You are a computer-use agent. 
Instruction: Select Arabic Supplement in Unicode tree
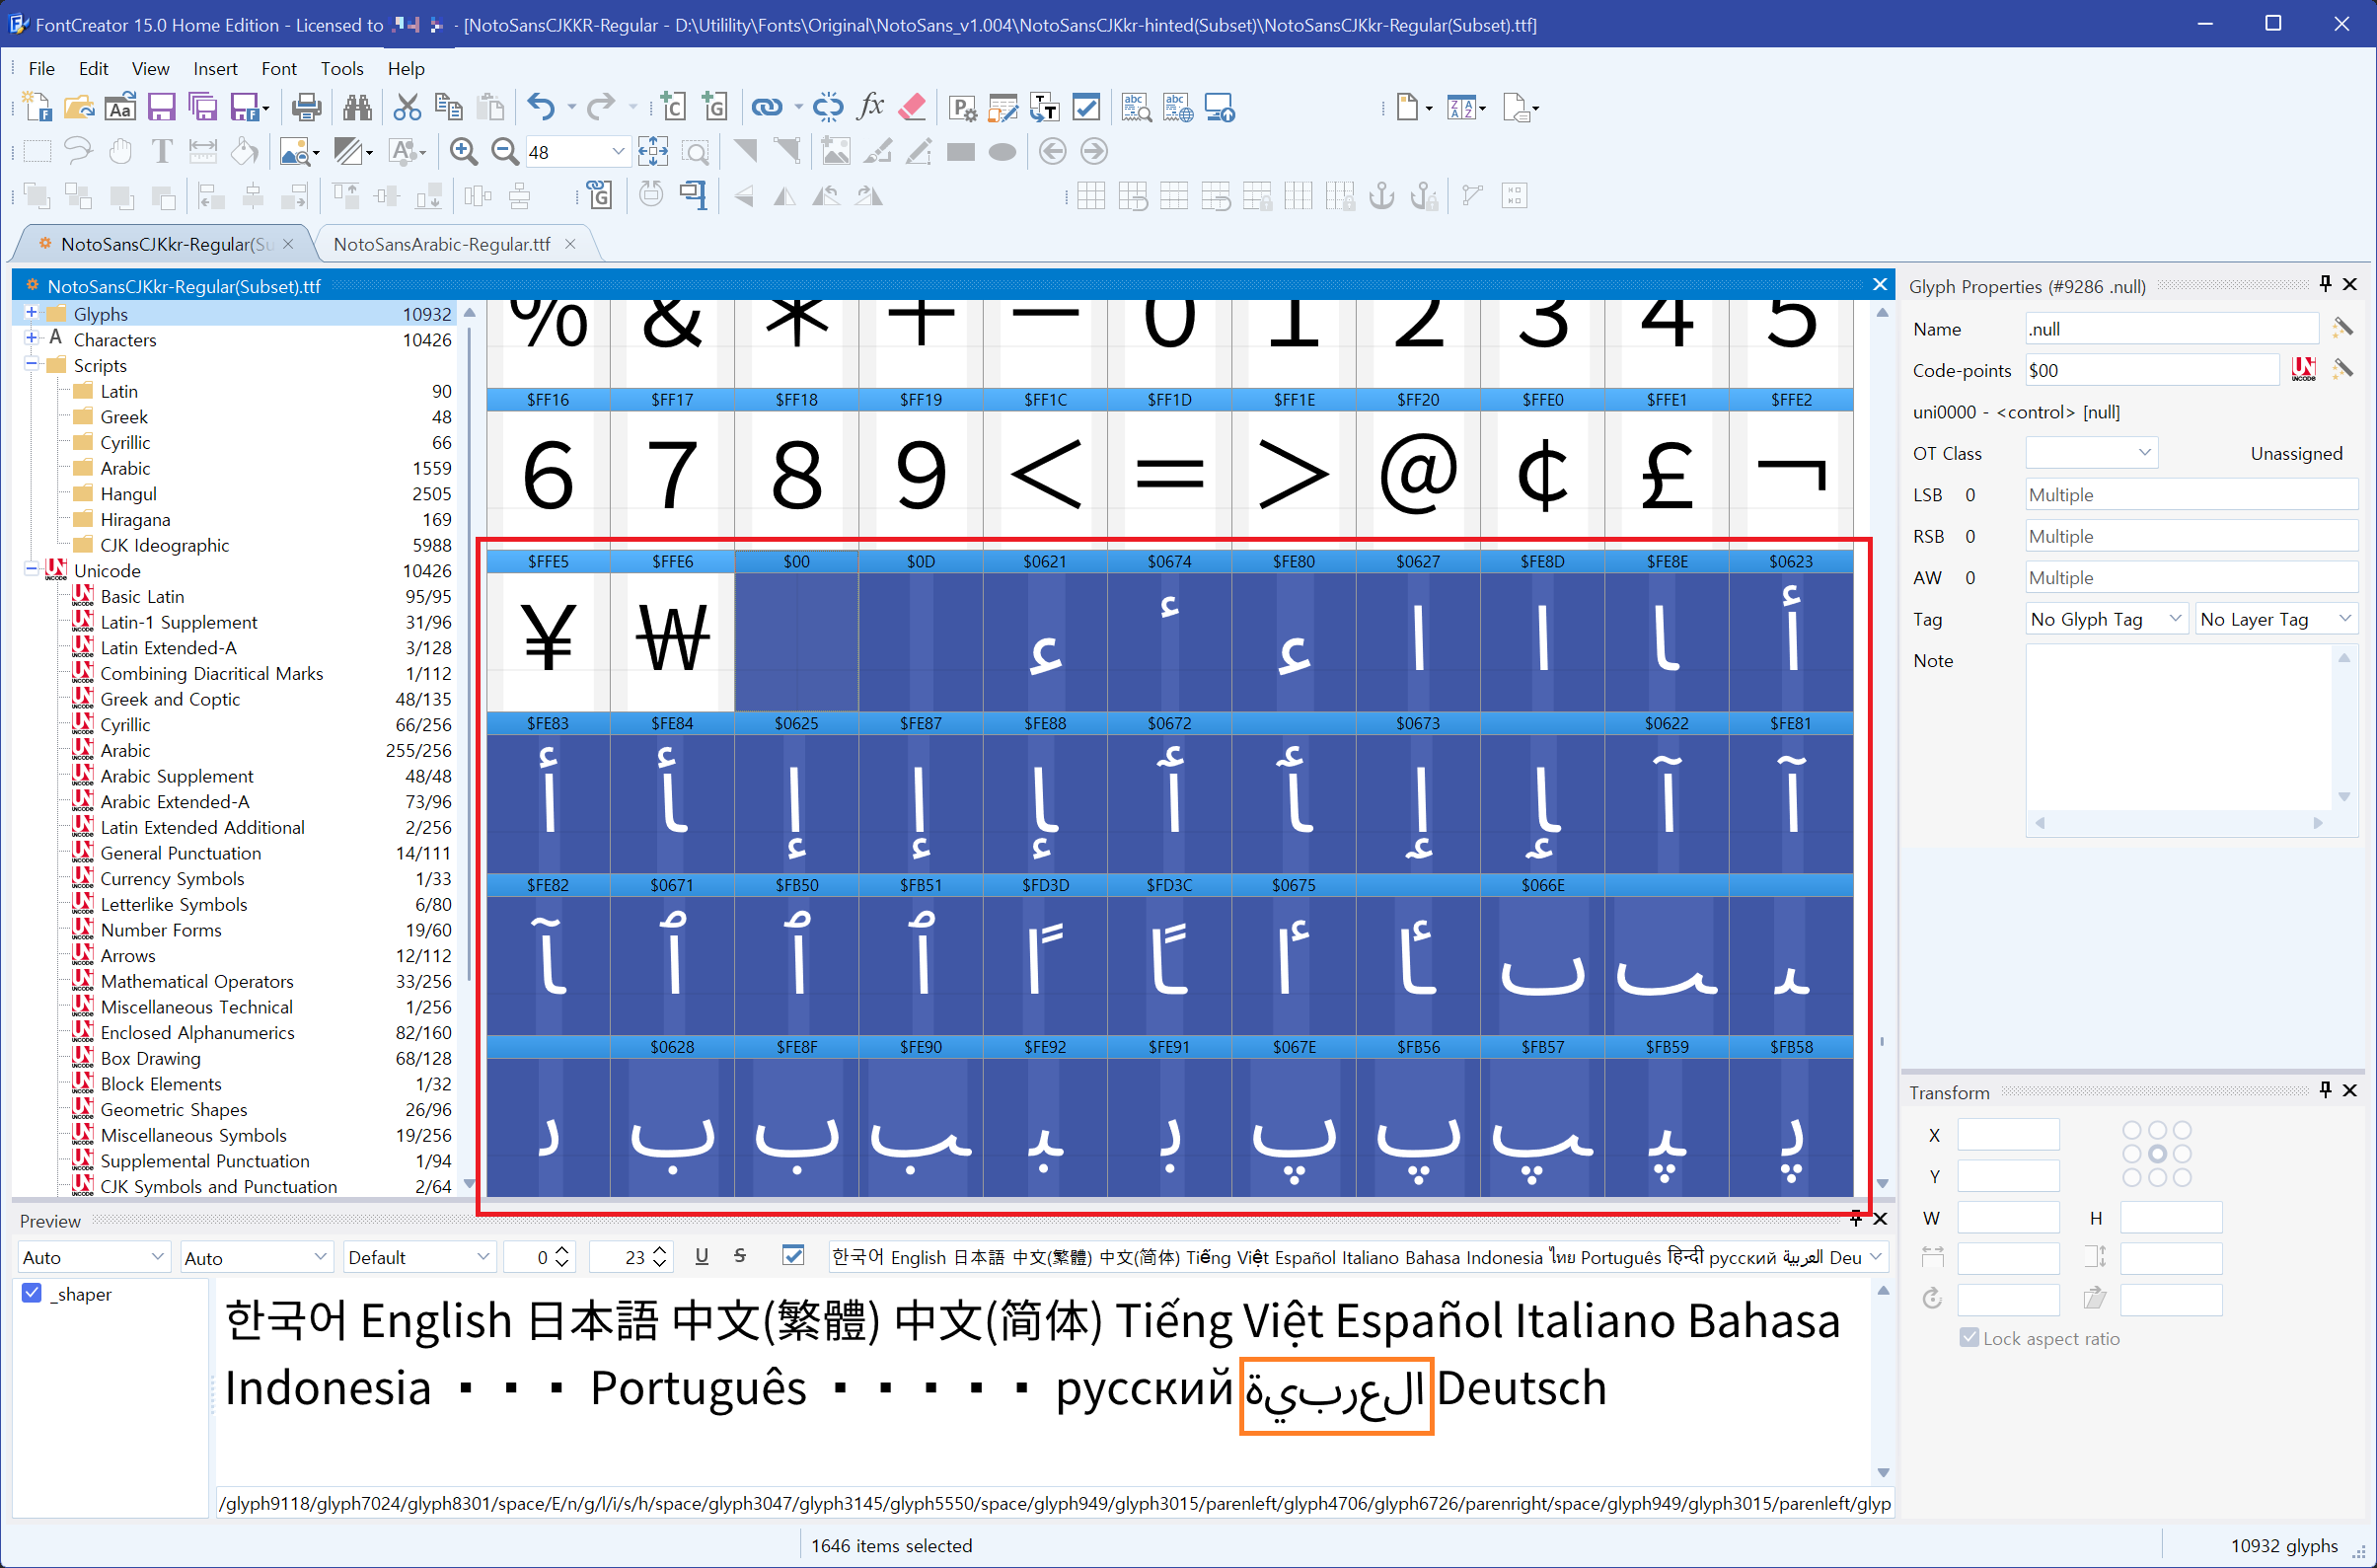(176, 776)
